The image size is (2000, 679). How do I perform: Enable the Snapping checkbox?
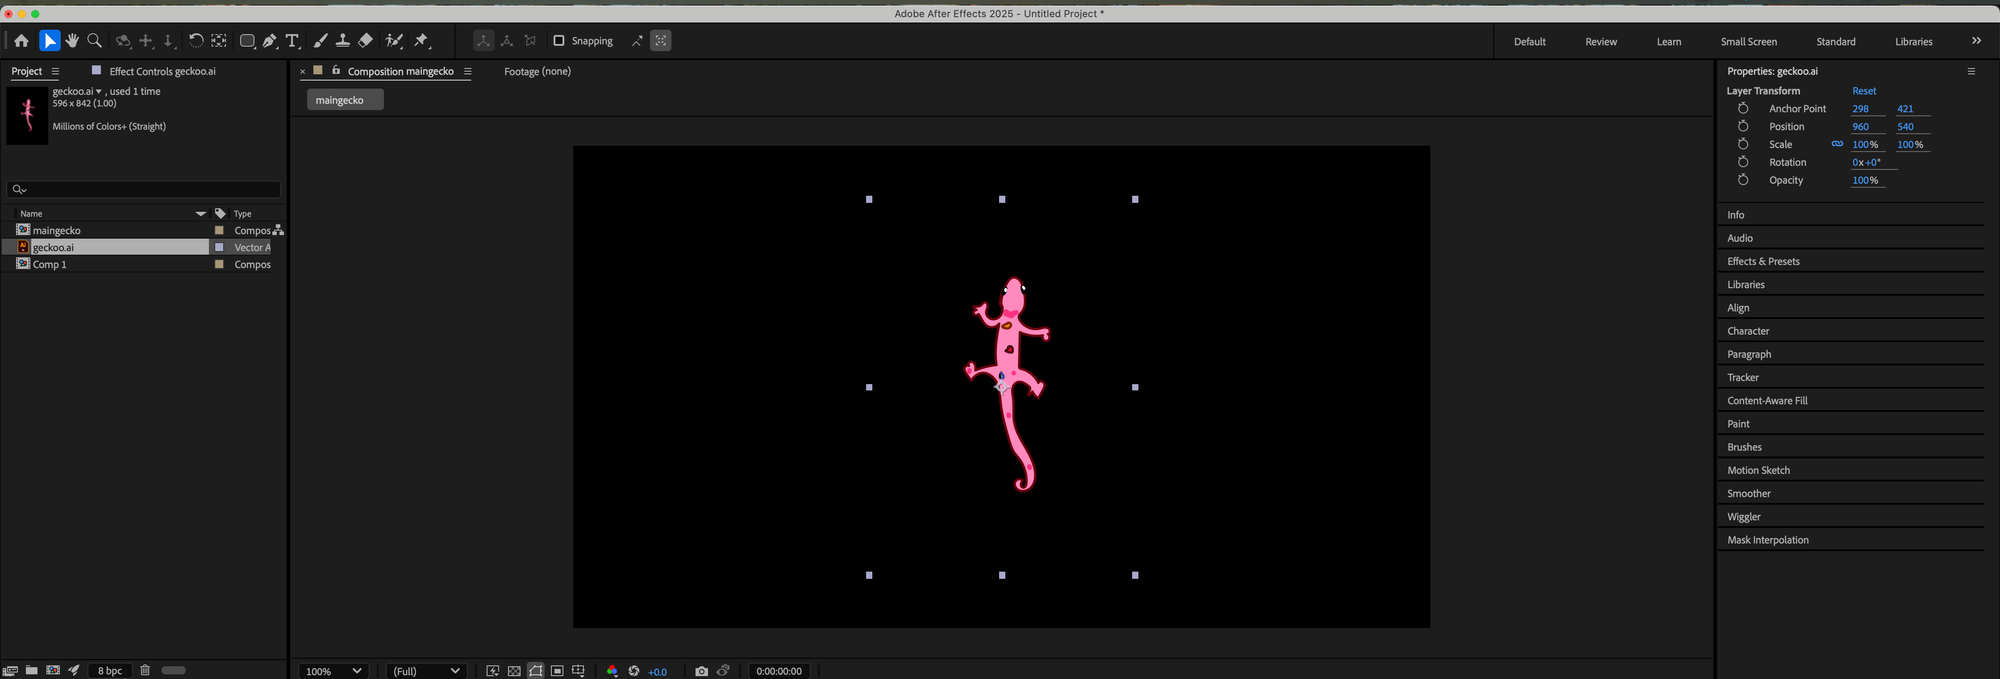pyautogui.click(x=559, y=41)
